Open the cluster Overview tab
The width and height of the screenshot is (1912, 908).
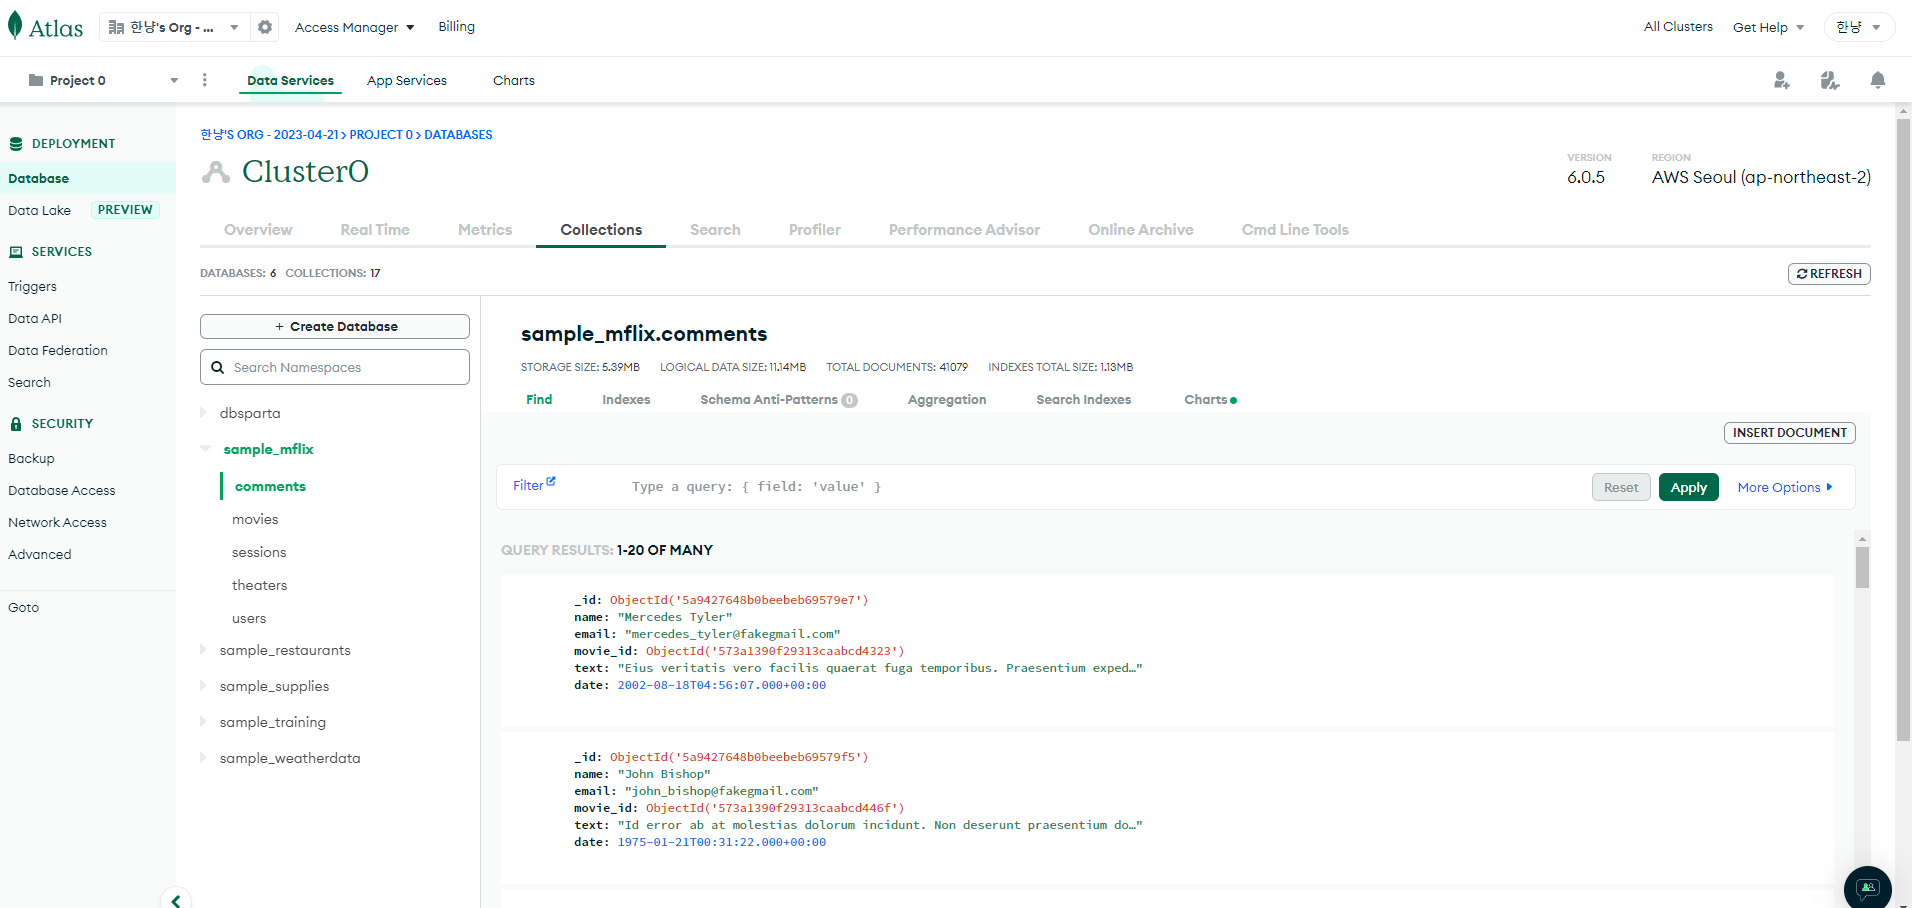click(258, 230)
